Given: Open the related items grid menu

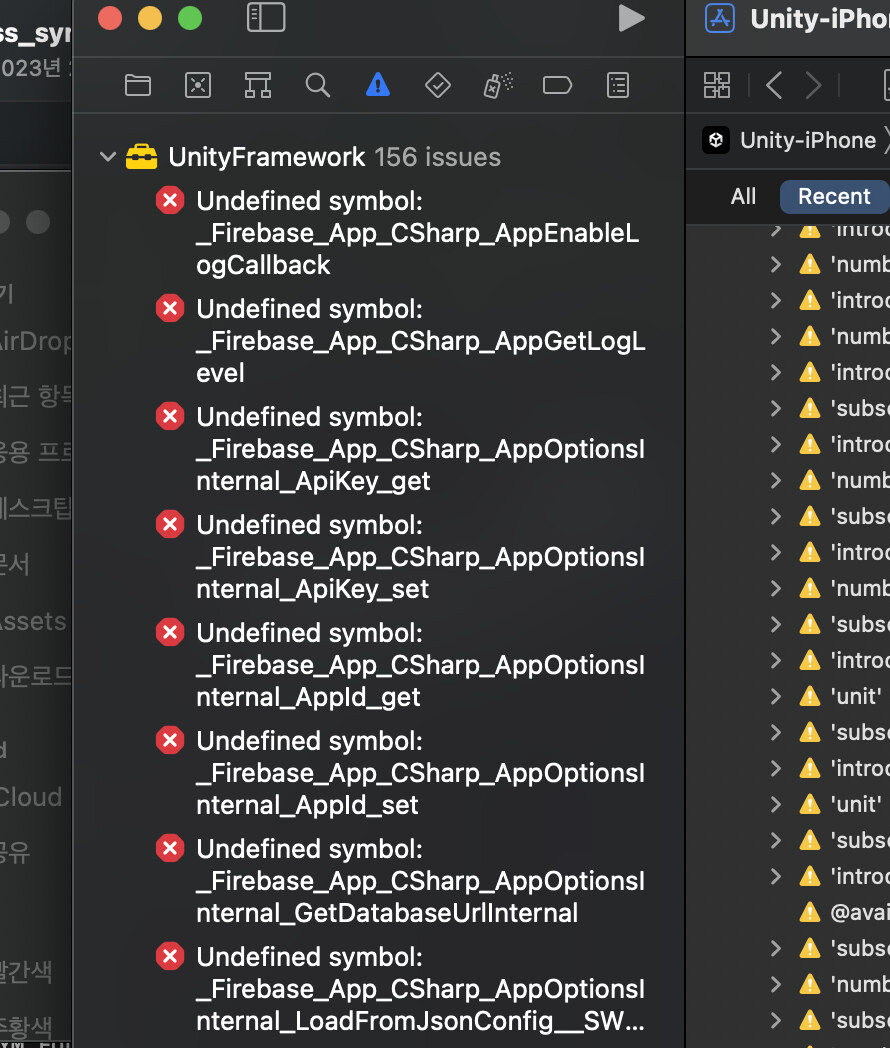Looking at the screenshot, I should (x=717, y=86).
